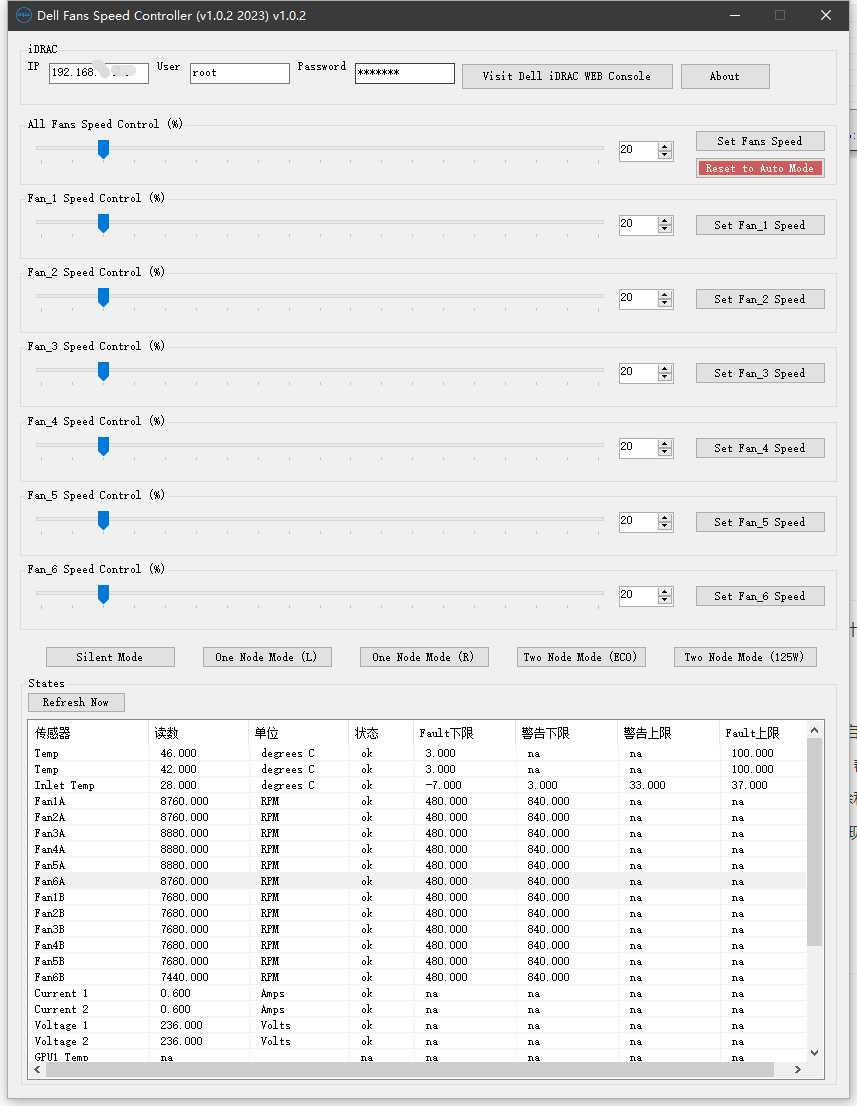Select the Inlet Temp sensor row
The width and height of the screenshot is (857, 1106).
coord(418,785)
